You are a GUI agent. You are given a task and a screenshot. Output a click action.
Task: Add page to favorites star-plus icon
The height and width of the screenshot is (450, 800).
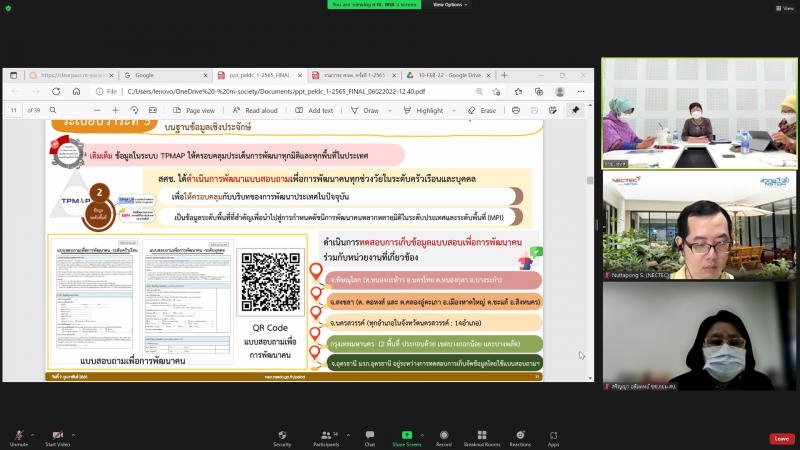(x=496, y=92)
